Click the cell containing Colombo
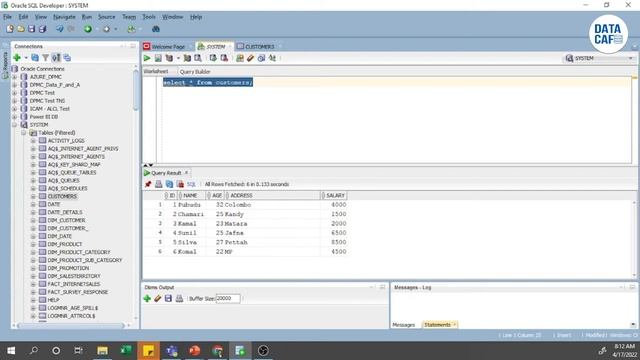 [273, 205]
